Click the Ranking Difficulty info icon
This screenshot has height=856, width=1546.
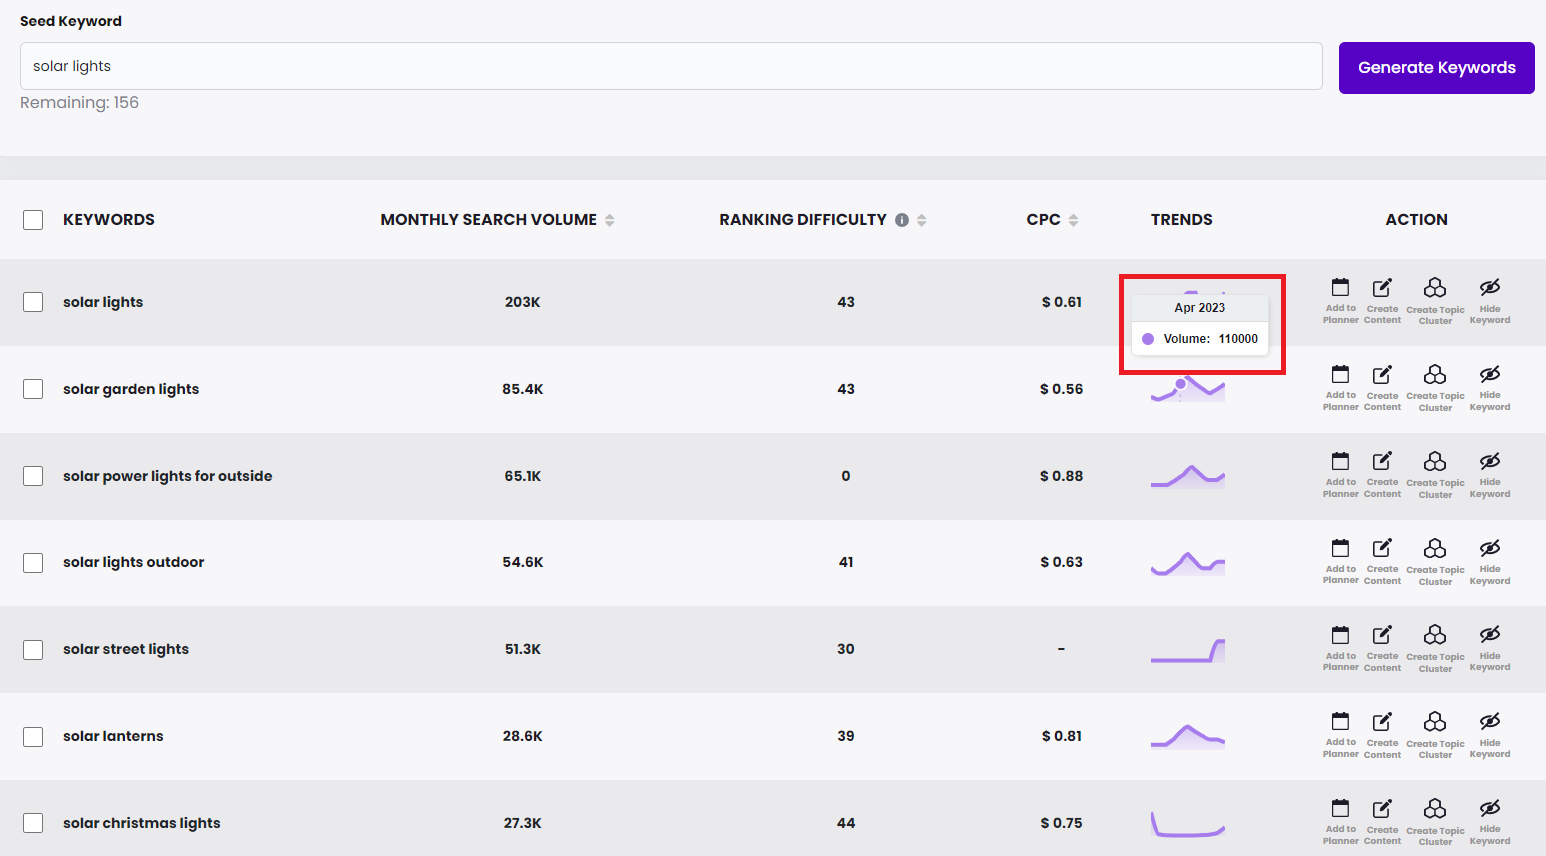pyautogui.click(x=902, y=220)
